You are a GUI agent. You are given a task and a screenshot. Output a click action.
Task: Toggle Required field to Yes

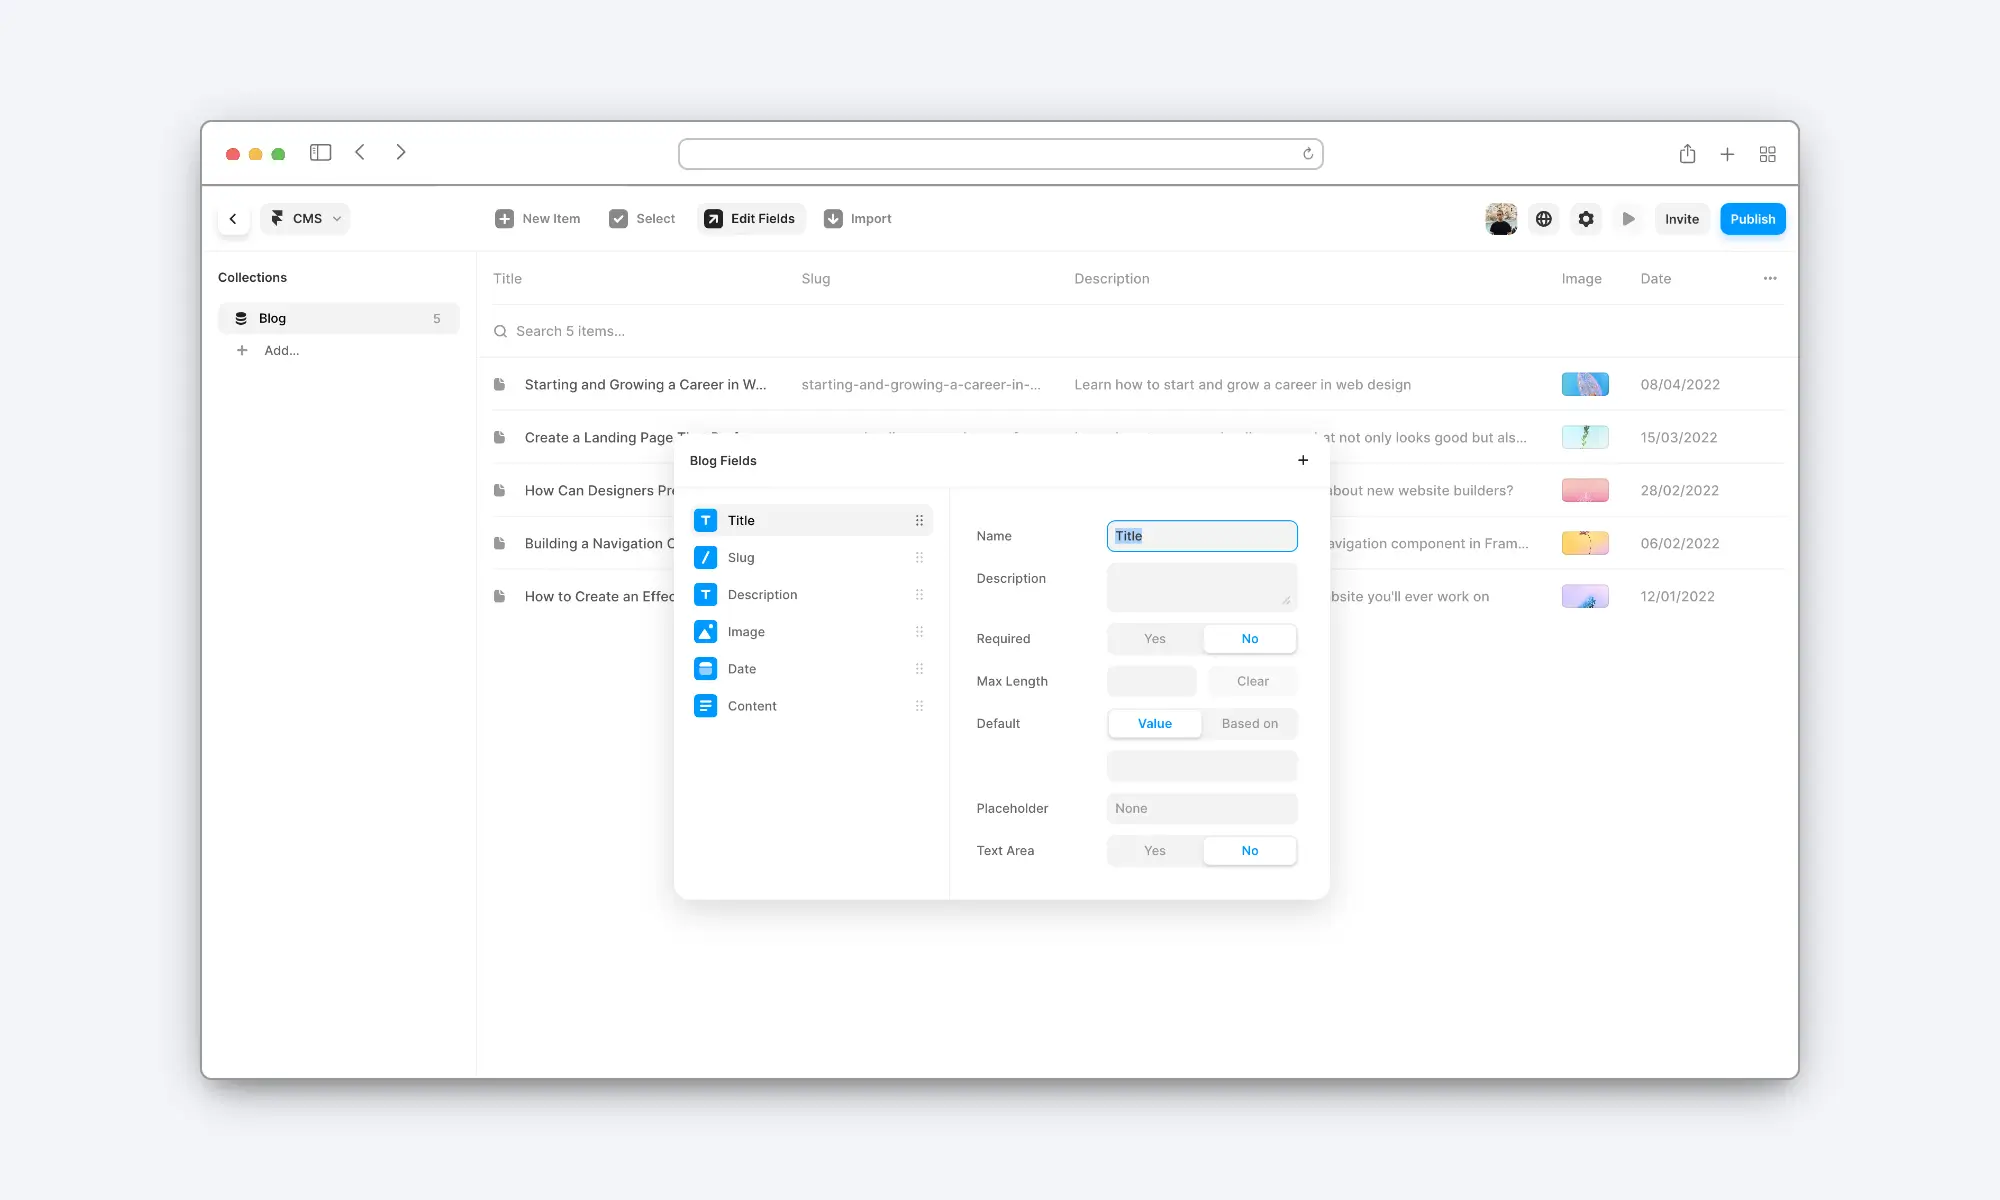(1154, 639)
